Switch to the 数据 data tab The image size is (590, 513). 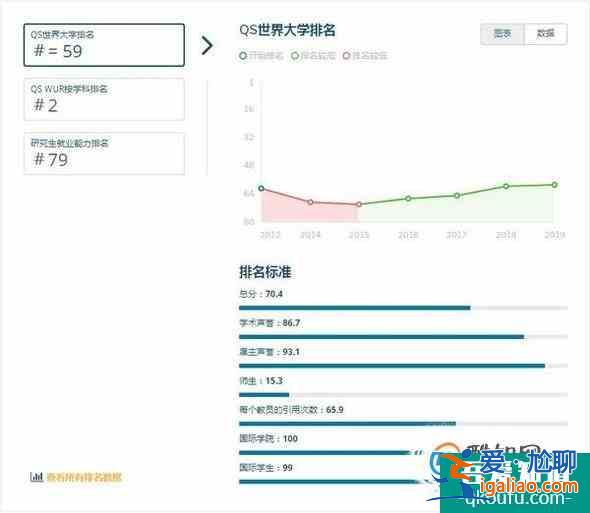(546, 34)
